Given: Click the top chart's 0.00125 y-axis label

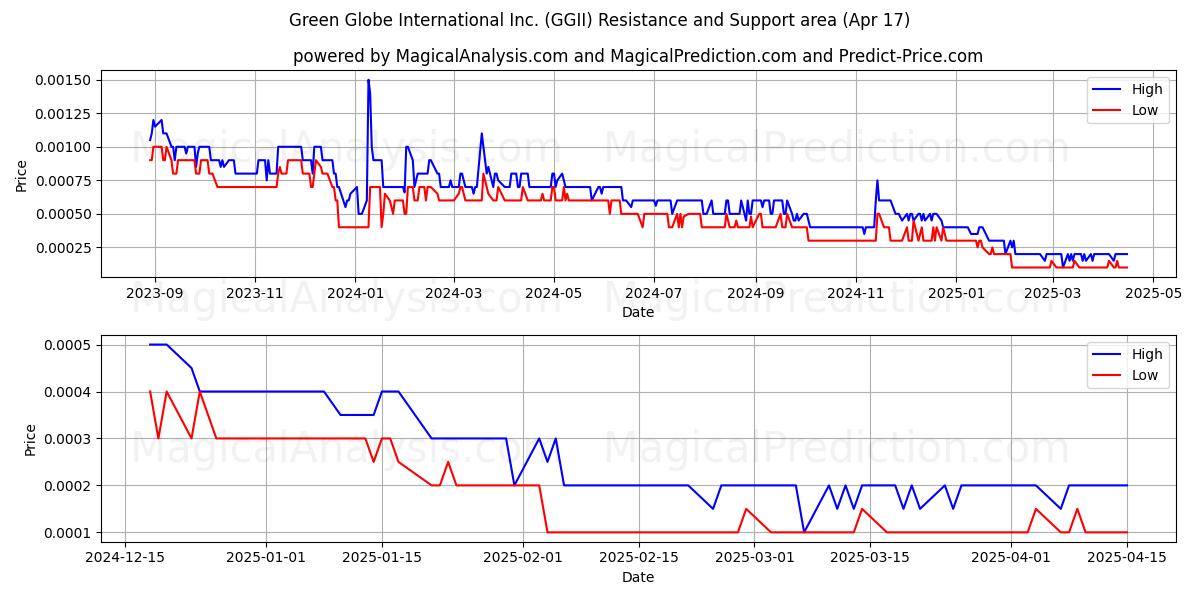Looking at the screenshot, I should tap(65, 114).
